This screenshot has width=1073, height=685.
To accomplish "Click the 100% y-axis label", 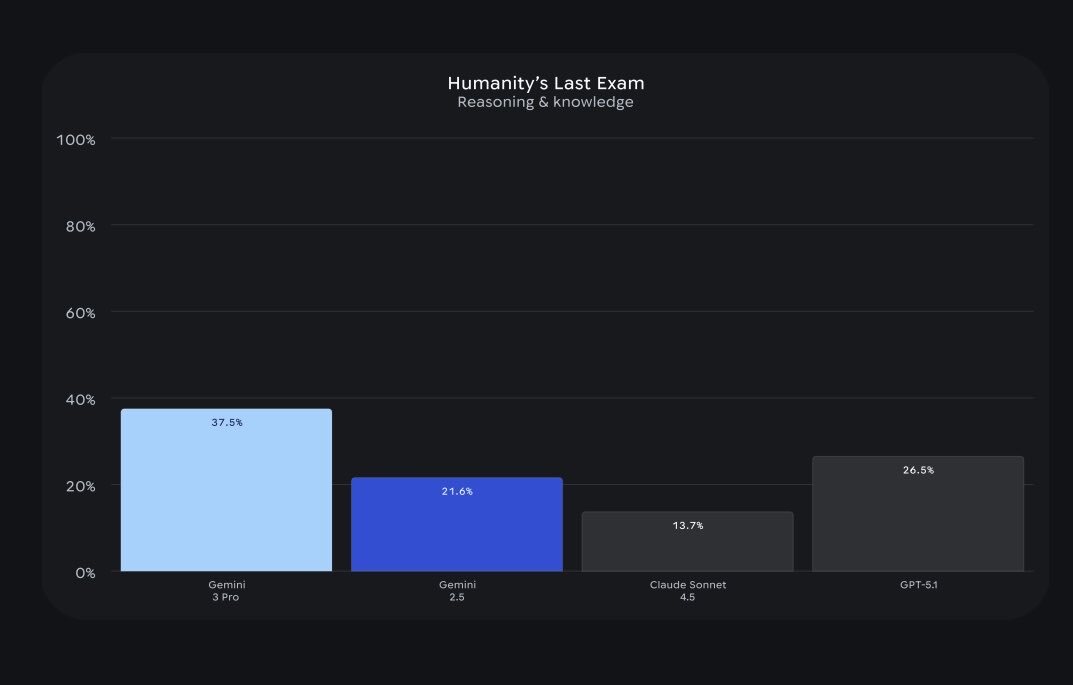I will coord(76,140).
